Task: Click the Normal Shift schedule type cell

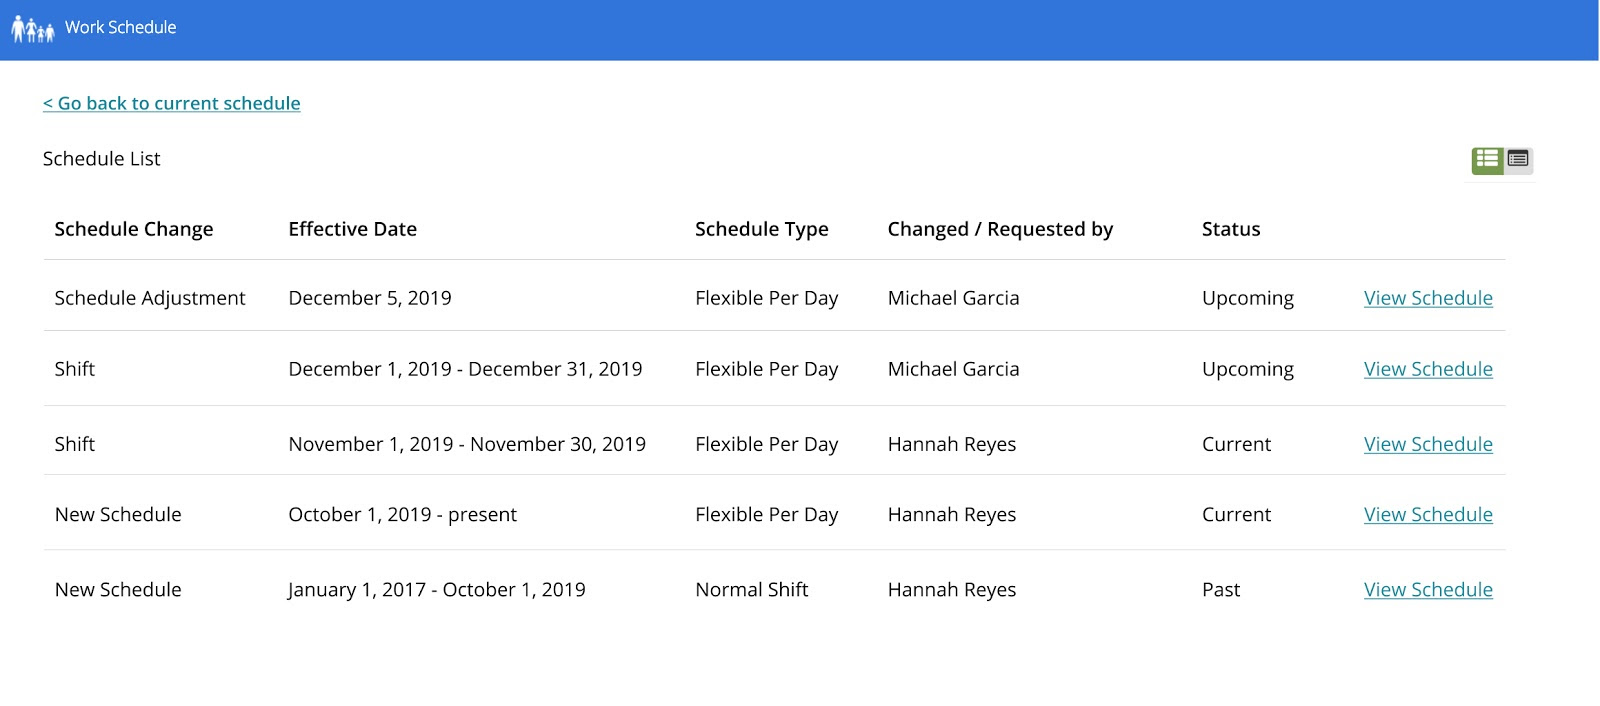Action: tap(751, 590)
